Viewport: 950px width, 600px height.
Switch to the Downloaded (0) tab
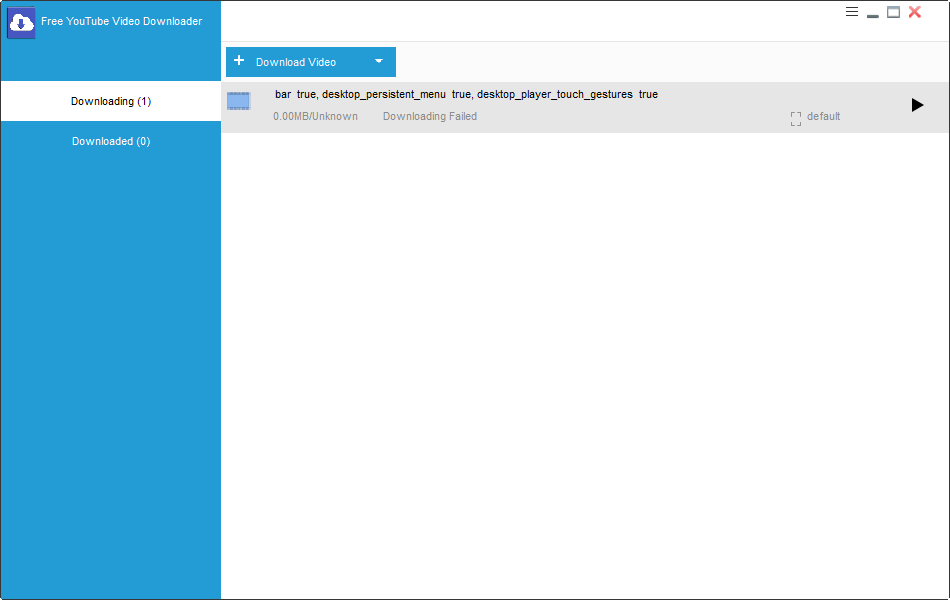[x=110, y=141]
